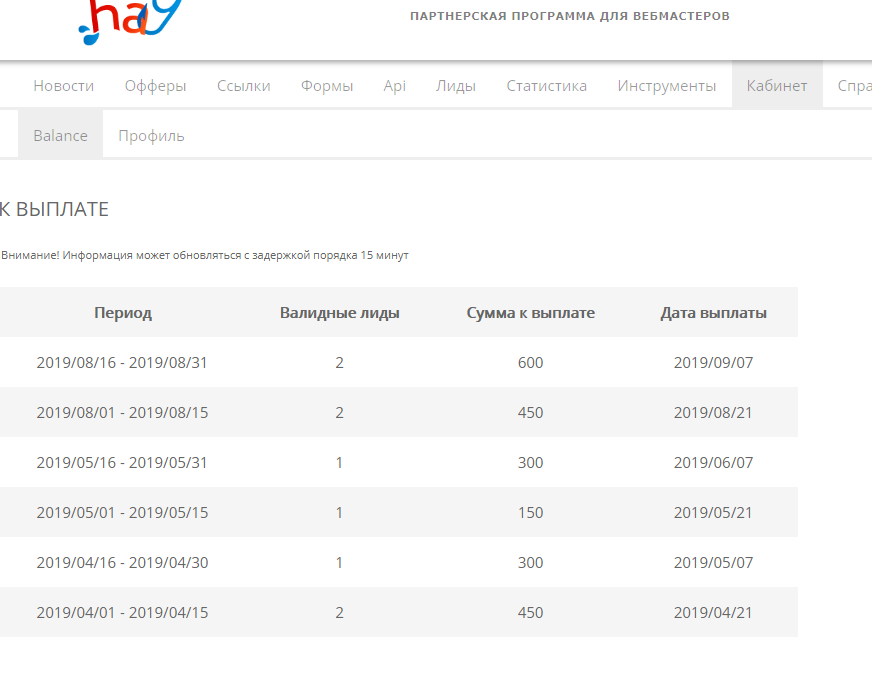Click the 2019/05/21 payout date cell
Image resolution: width=872 pixels, height=674 pixels.
(x=713, y=513)
